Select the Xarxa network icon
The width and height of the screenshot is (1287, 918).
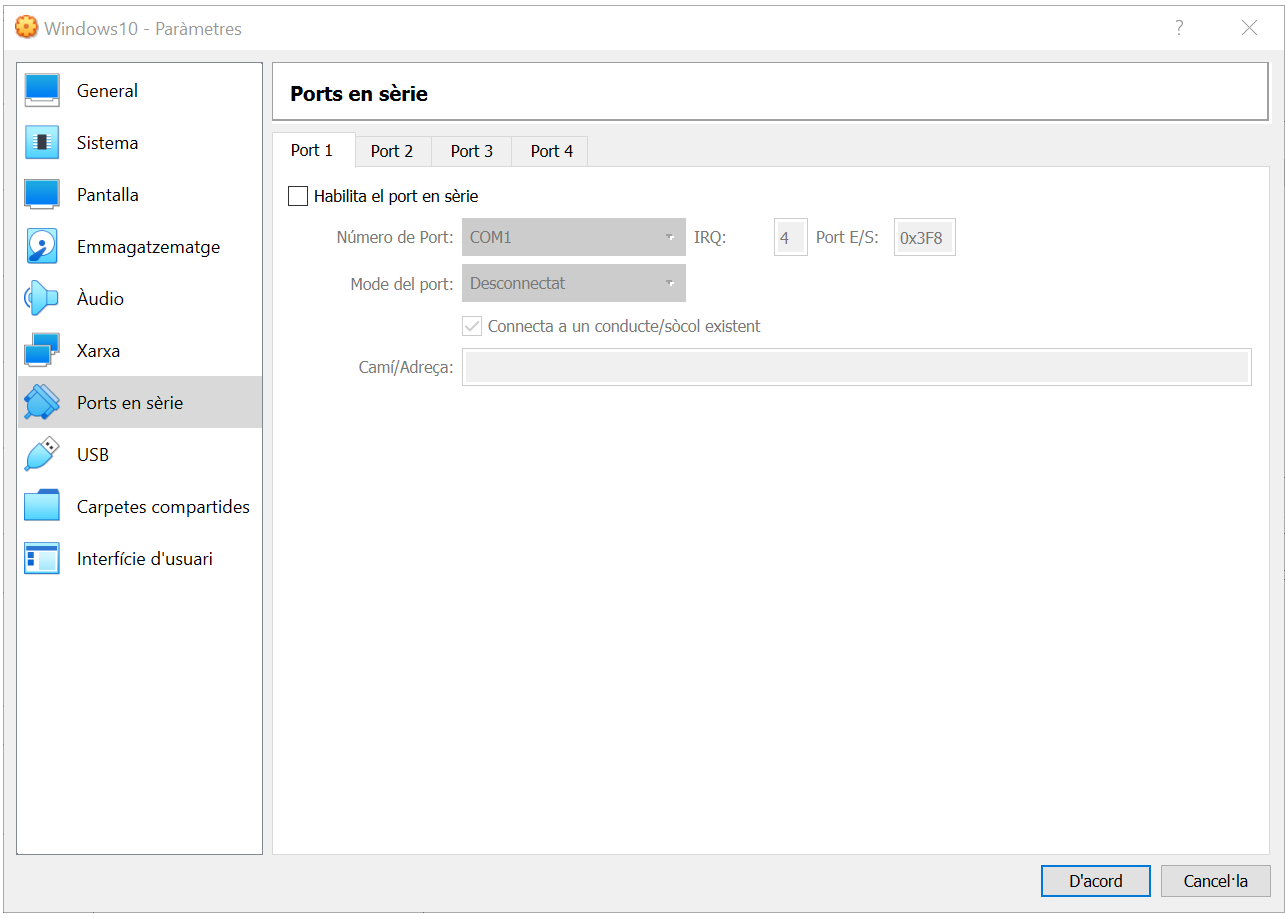pos(42,351)
